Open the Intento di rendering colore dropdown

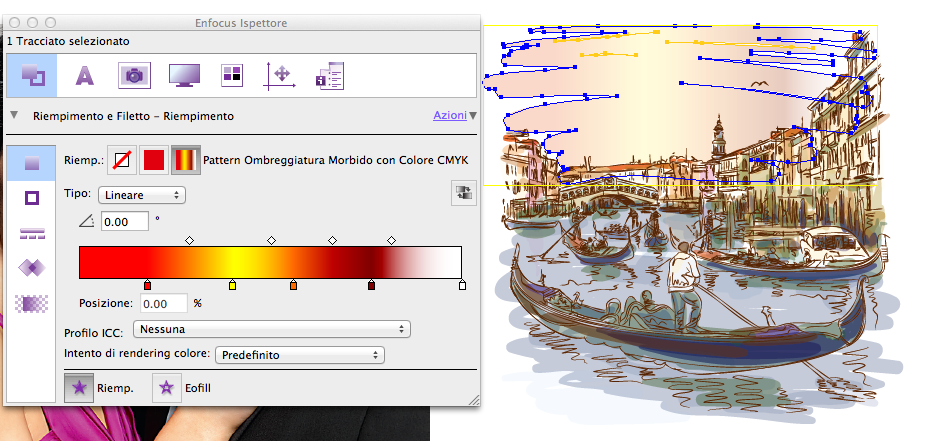click(300, 354)
